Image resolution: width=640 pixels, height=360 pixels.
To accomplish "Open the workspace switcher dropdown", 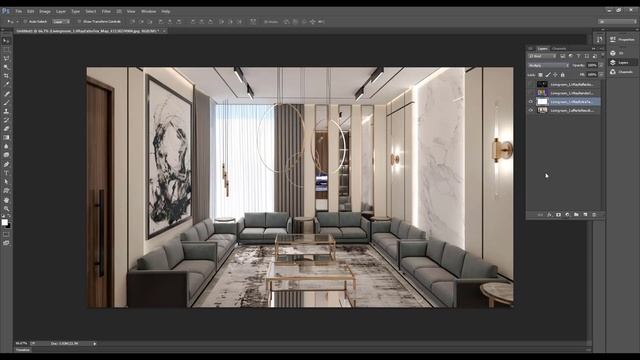I will (617, 22).
